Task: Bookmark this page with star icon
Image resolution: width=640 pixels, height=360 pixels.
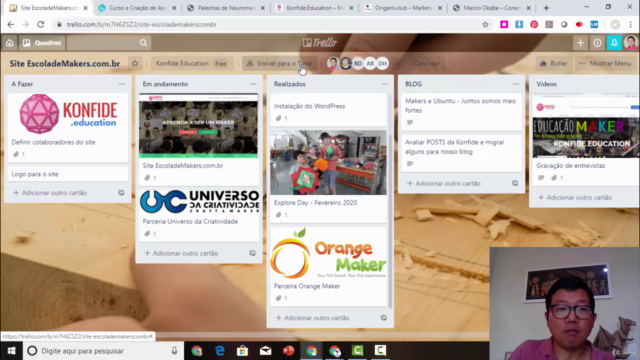Action: click(485, 24)
